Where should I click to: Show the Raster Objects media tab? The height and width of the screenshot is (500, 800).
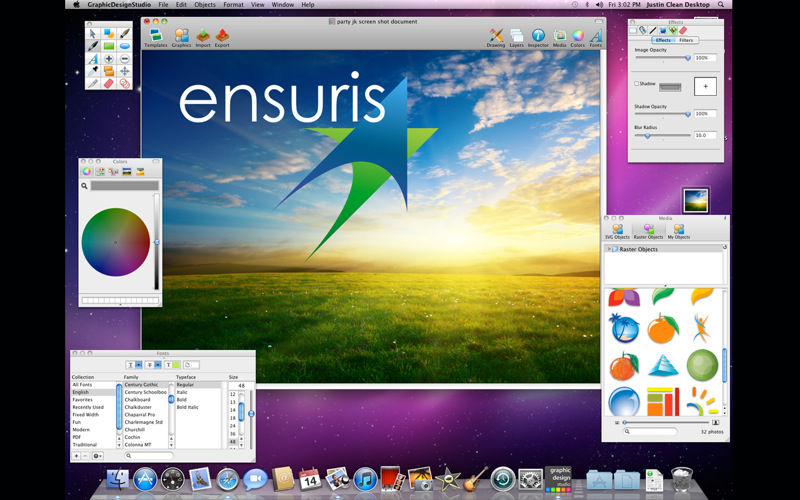[x=648, y=231]
